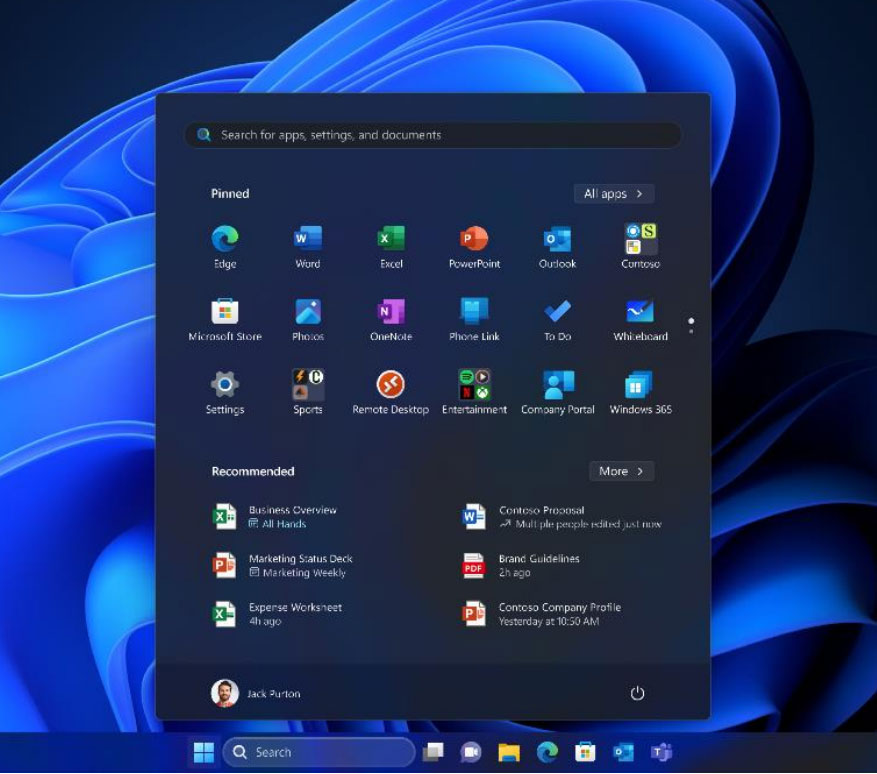This screenshot has width=877, height=774.
Task: Launch the Photos app
Action: click(308, 320)
